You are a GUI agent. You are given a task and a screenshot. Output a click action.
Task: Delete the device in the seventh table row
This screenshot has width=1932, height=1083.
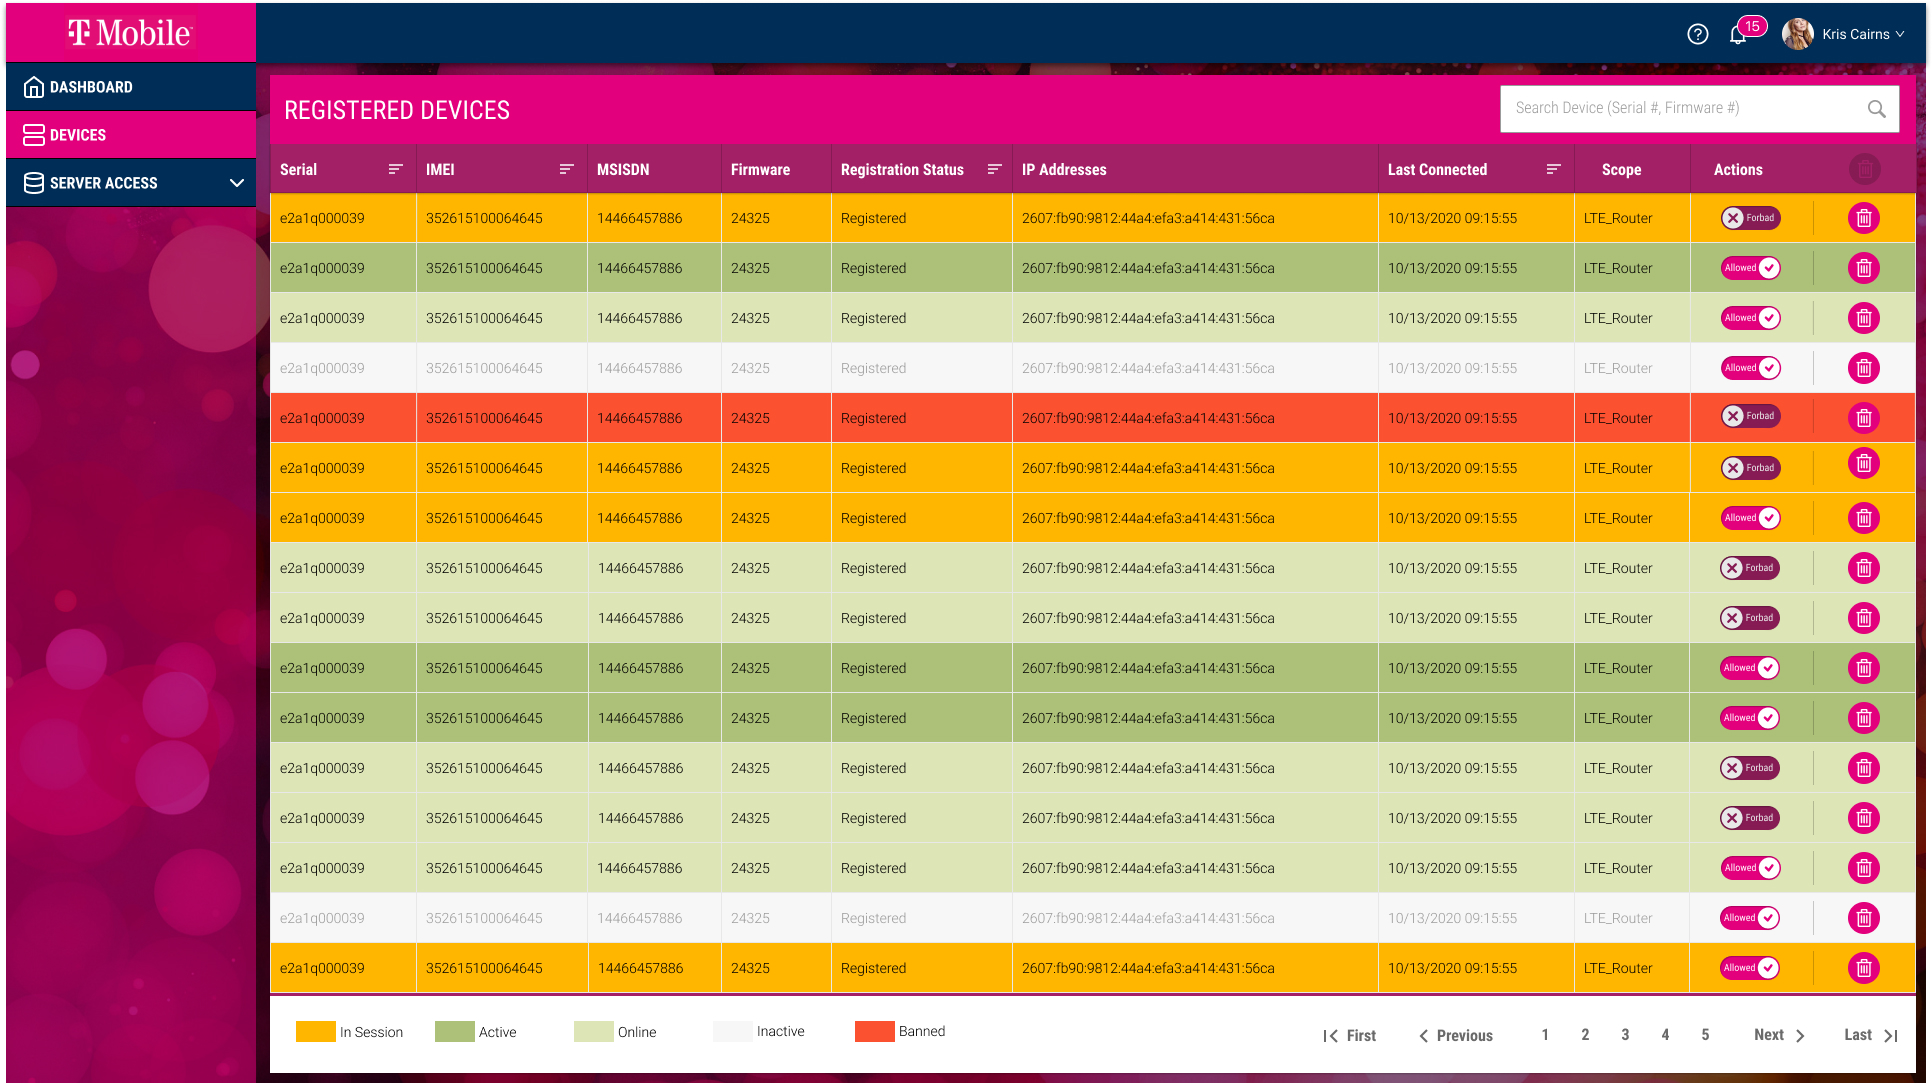1864,518
